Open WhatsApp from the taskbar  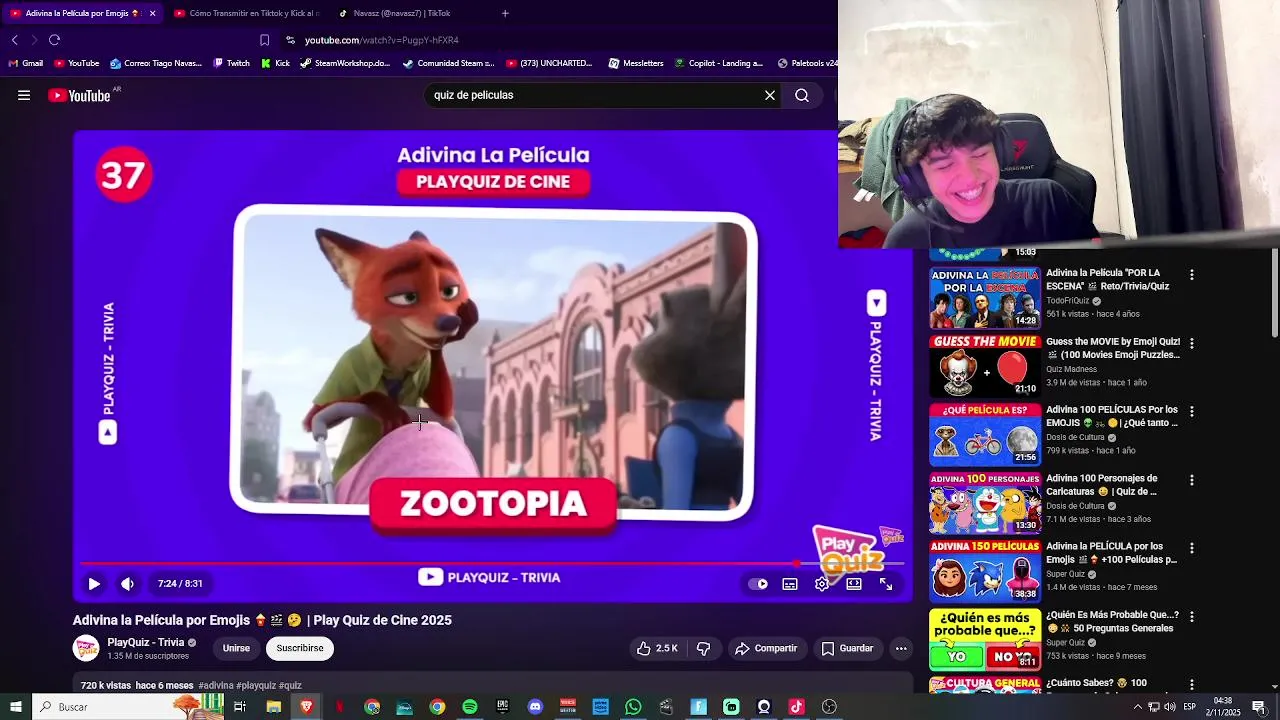[x=633, y=707]
